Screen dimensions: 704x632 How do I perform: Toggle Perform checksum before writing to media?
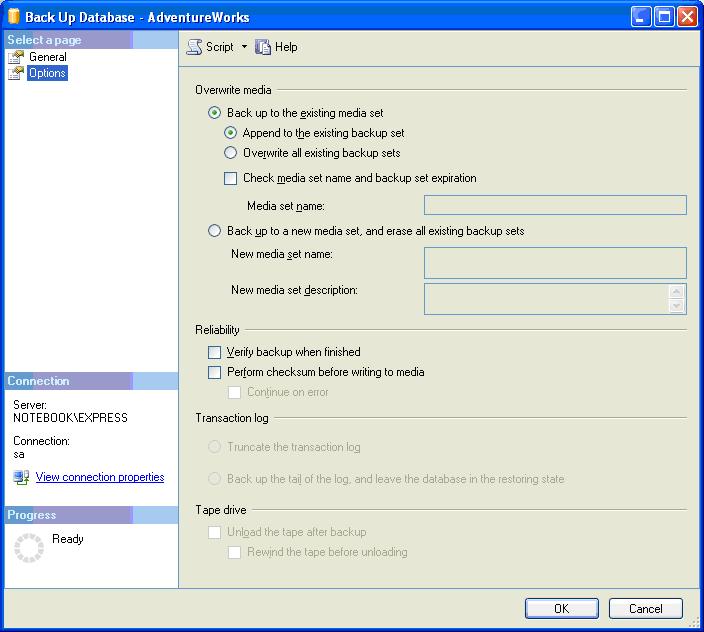[214, 372]
